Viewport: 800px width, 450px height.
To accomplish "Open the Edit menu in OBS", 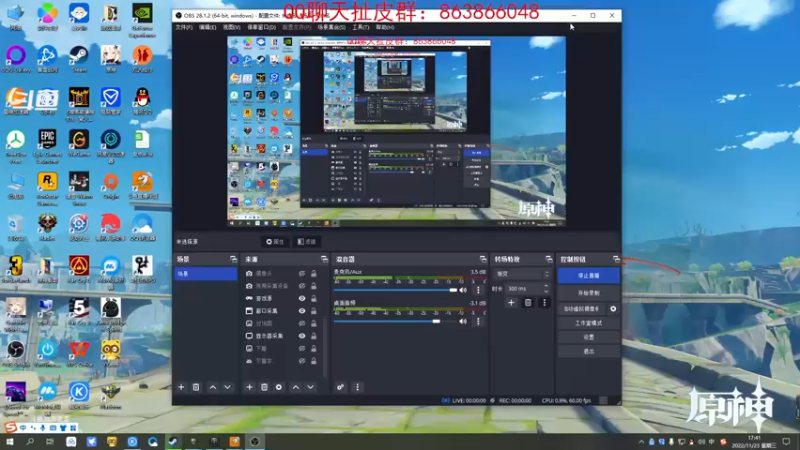I will [x=207, y=27].
